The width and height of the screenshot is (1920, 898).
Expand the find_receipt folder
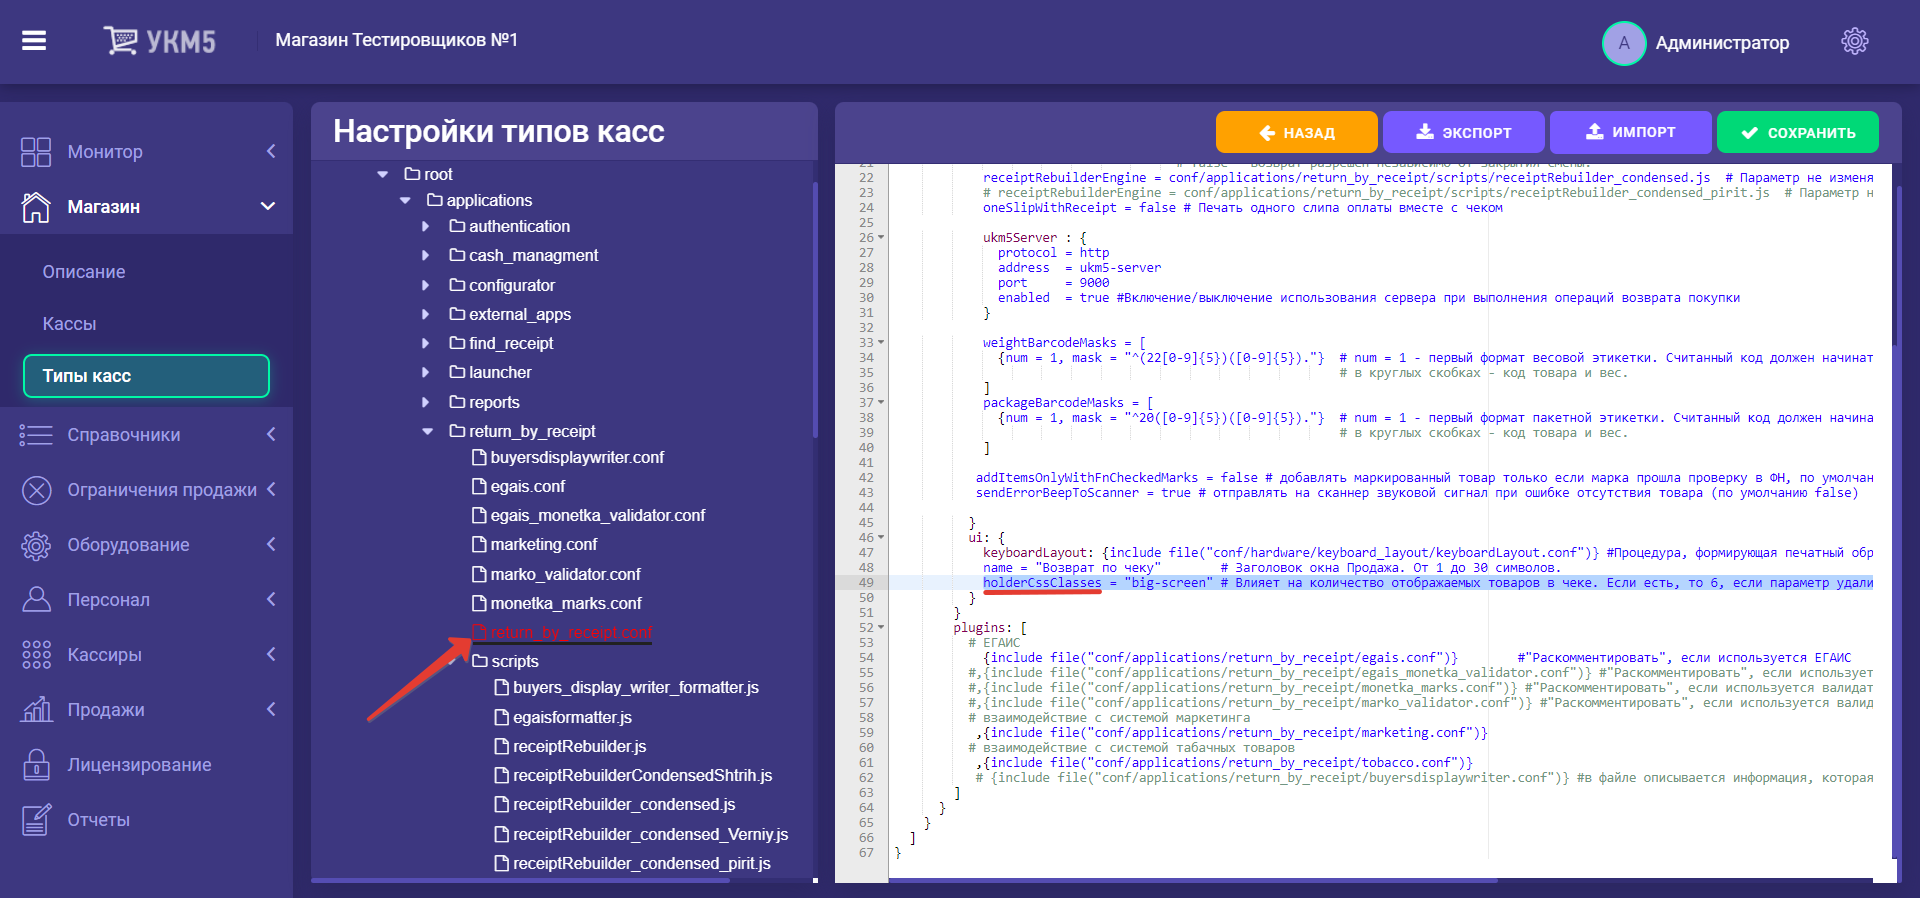tap(426, 343)
